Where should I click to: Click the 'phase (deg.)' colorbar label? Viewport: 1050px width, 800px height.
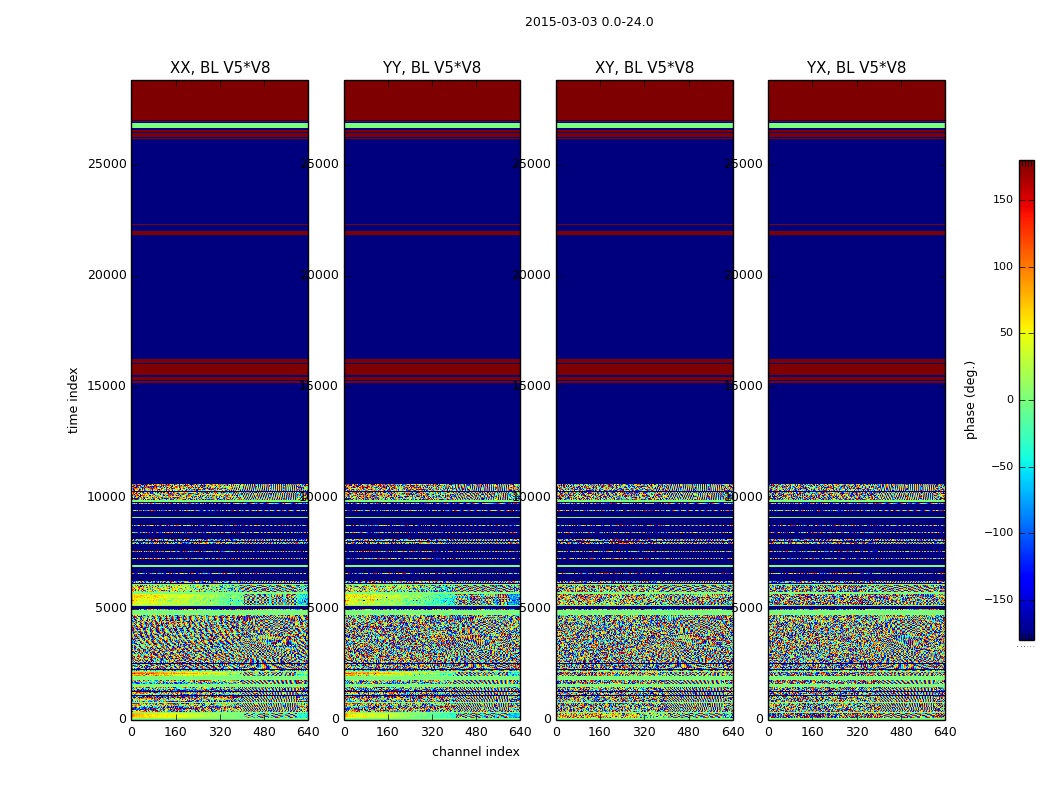pos(970,400)
